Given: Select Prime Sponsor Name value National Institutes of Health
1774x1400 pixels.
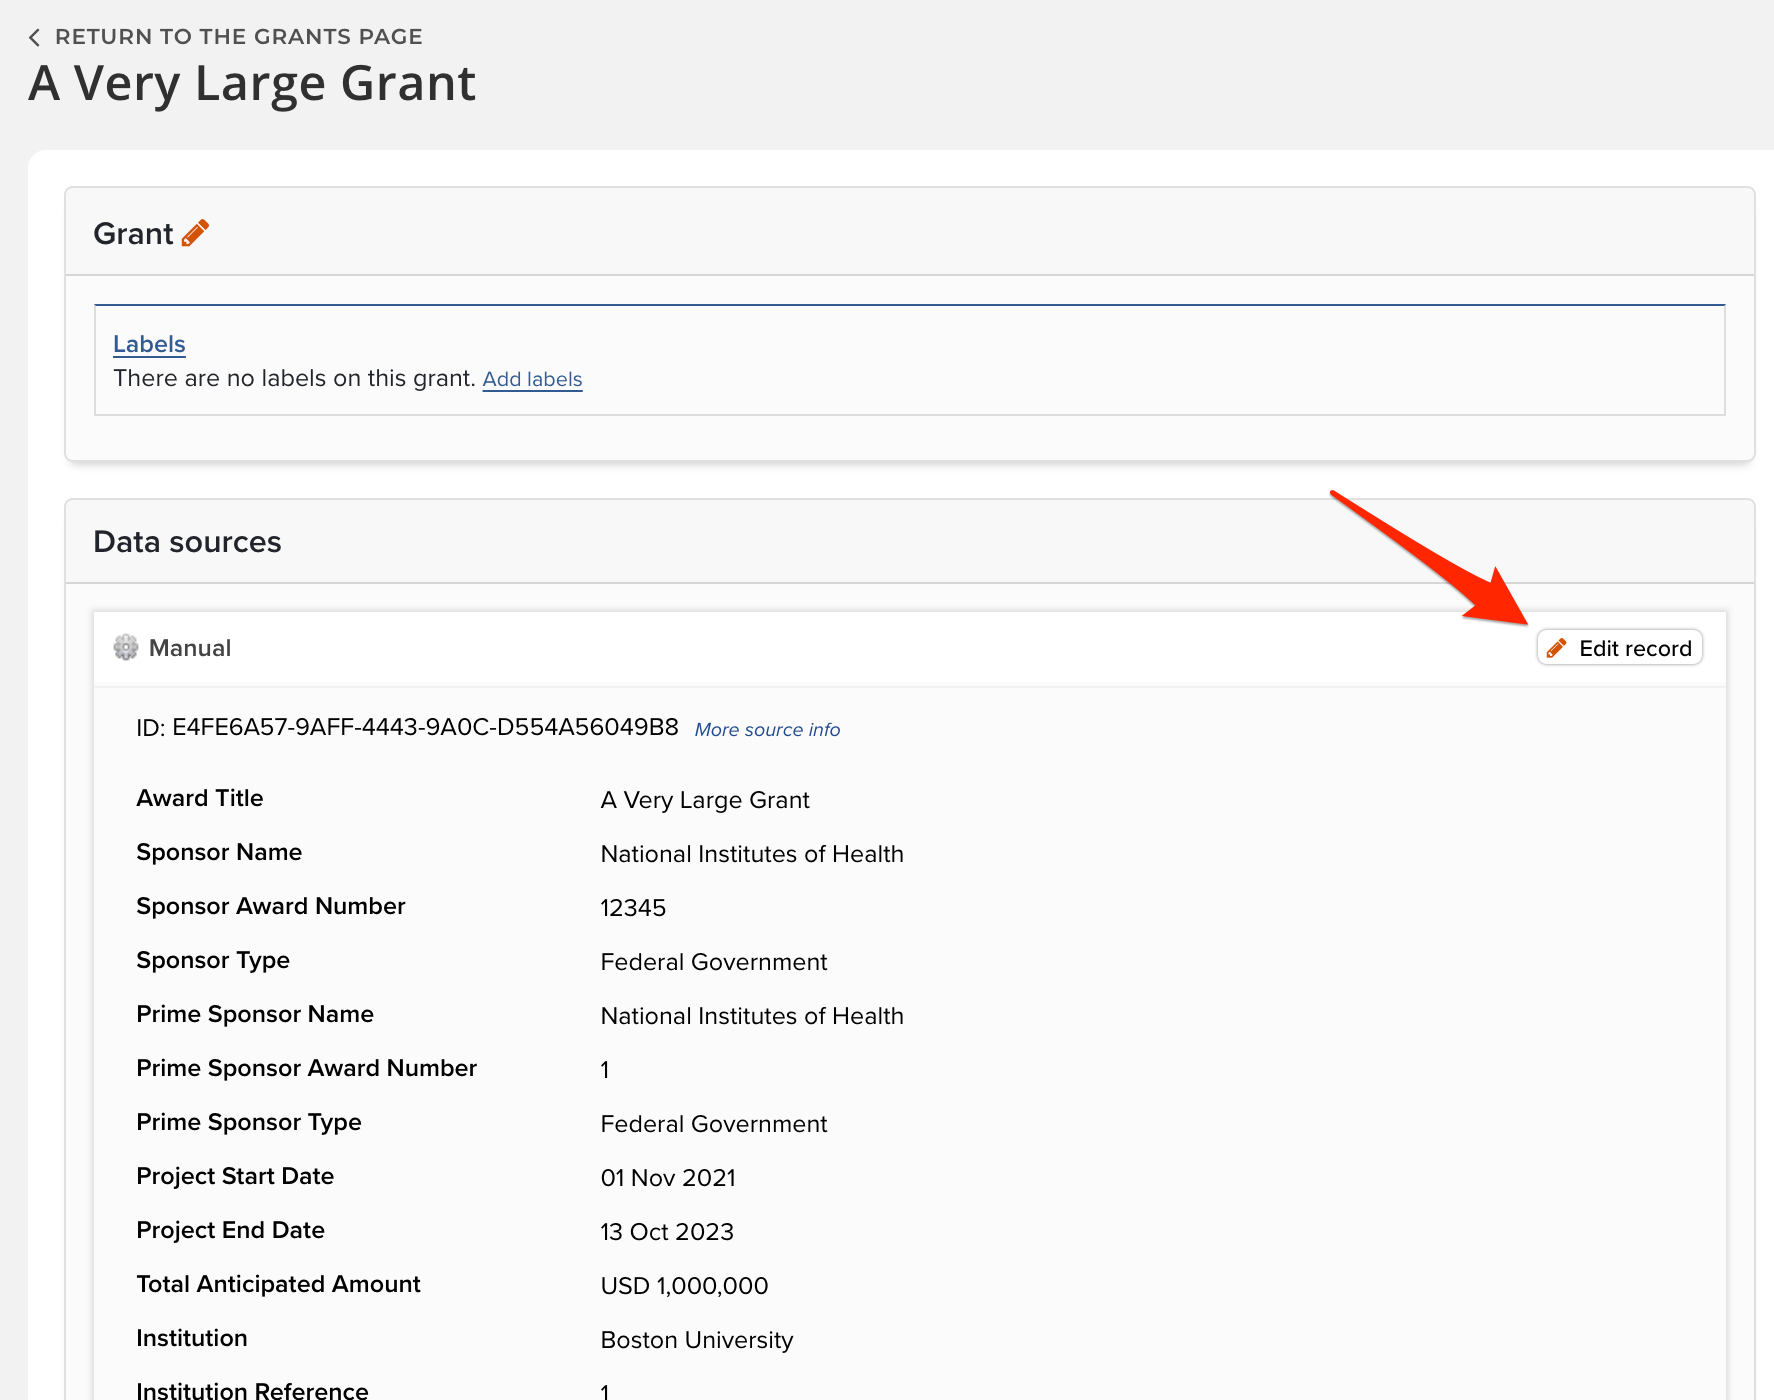Looking at the screenshot, I should click(x=752, y=1016).
